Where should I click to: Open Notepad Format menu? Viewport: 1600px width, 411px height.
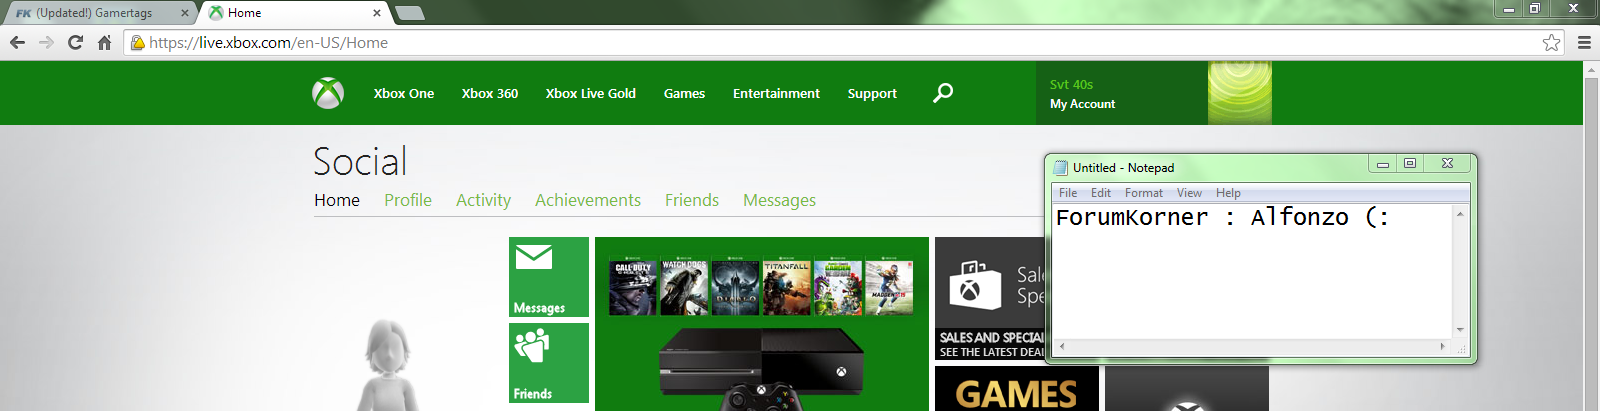1144,193
